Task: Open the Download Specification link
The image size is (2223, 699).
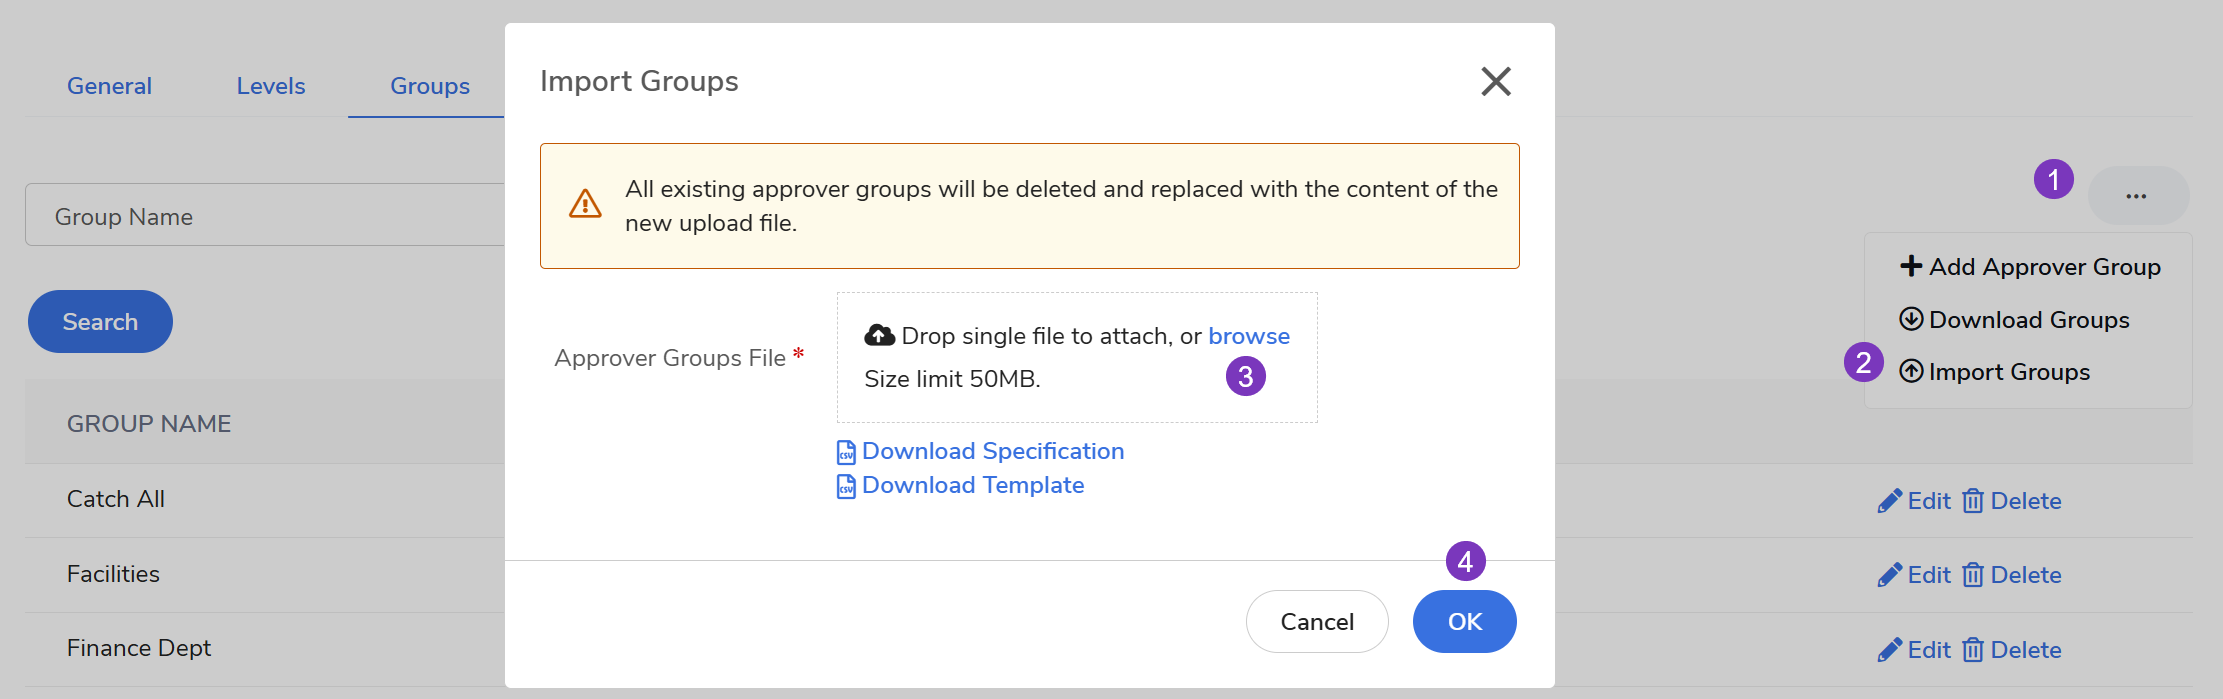Action: tap(992, 451)
